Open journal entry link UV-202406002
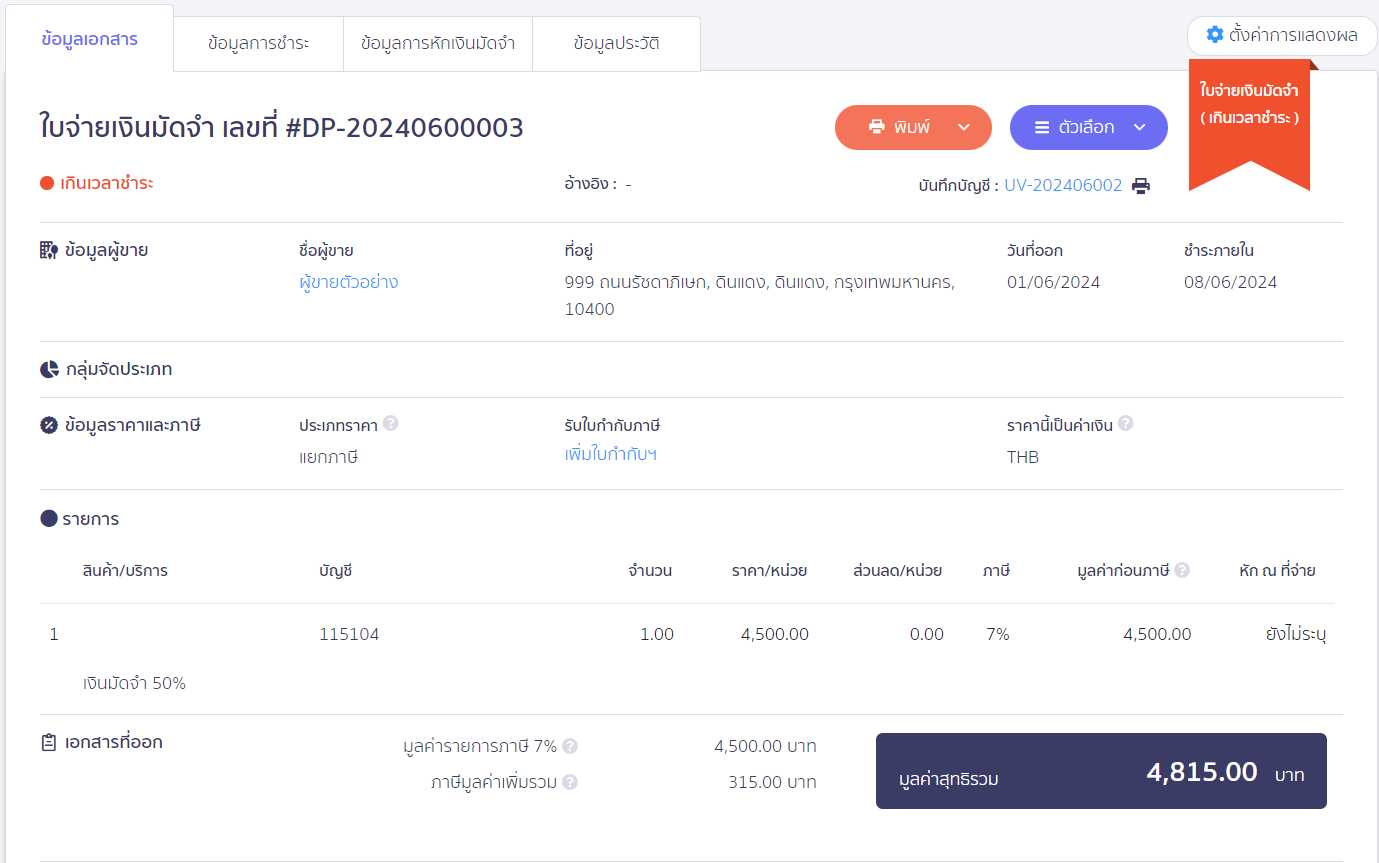This screenshot has height=863, width=1379. (x=1063, y=185)
